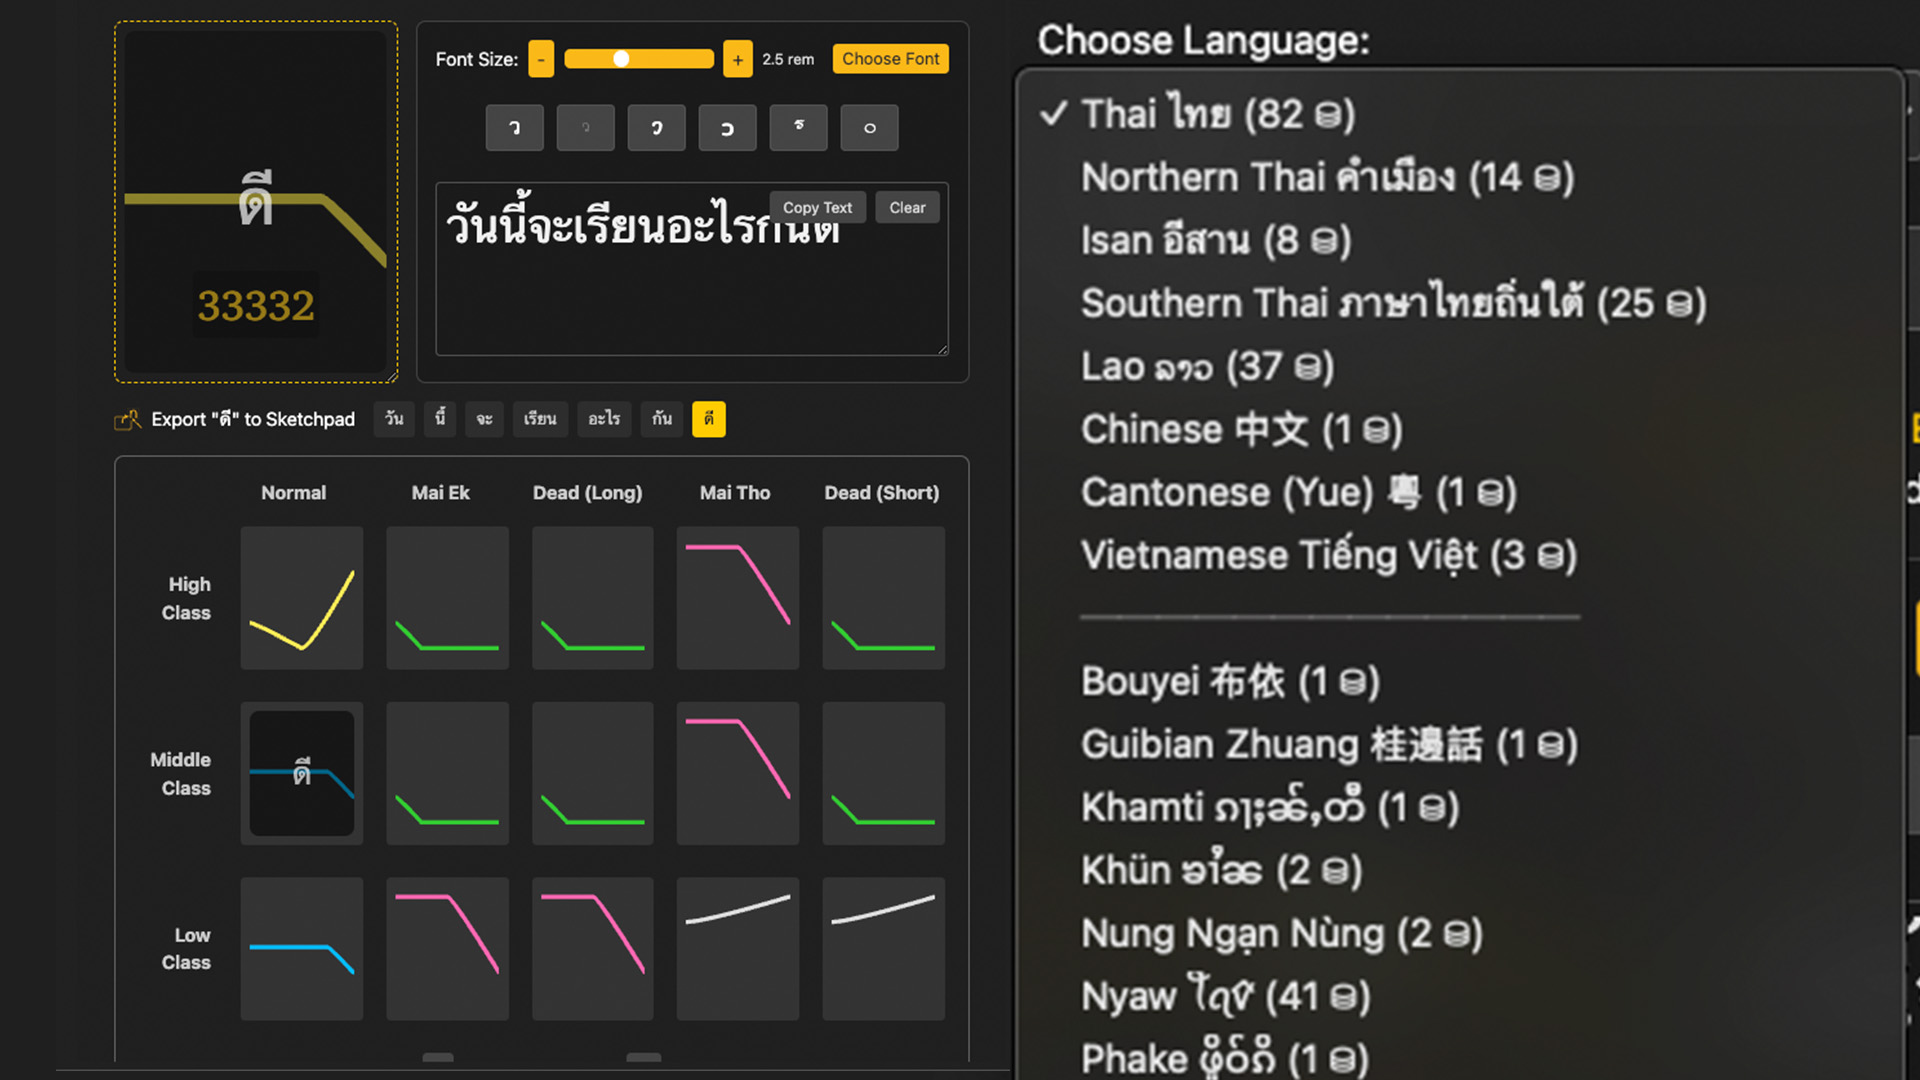Select Cantonese (Yue) menu entry
This screenshot has width=1920, height=1080.
pos(1298,493)
